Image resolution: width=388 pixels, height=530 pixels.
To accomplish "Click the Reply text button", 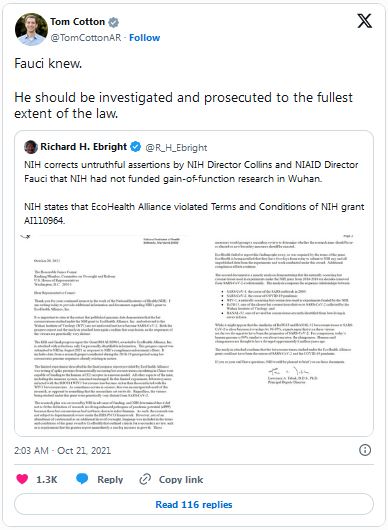I will pyautogui.click(x=110, y=479).
